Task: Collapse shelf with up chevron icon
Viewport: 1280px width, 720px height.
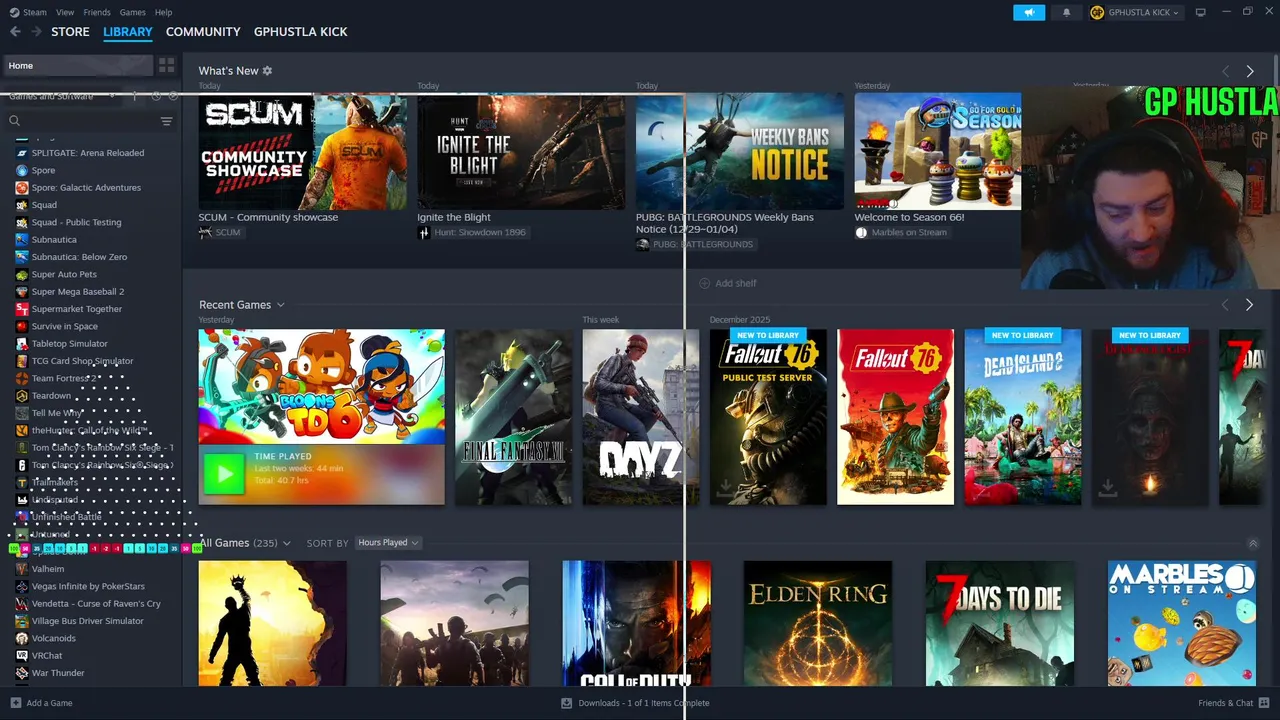Action: pyautogui.click(x=1253, y=543)
